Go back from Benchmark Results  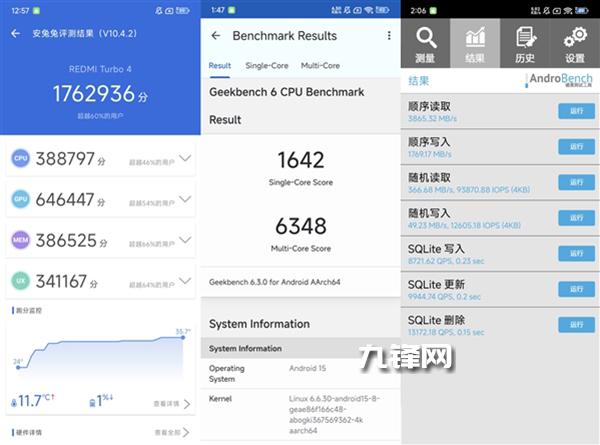coord(216,35)
